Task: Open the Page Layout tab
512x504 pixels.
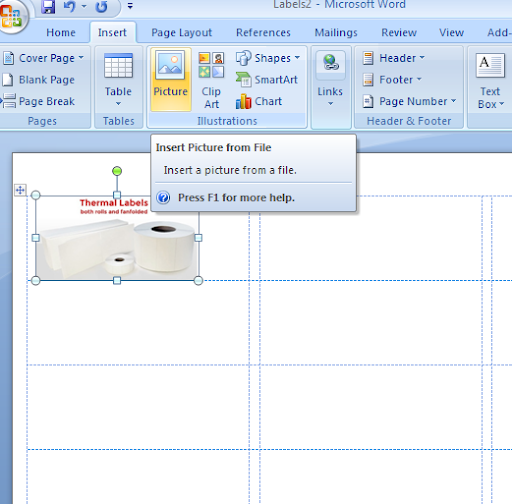Action: click(x=182, y=33)
